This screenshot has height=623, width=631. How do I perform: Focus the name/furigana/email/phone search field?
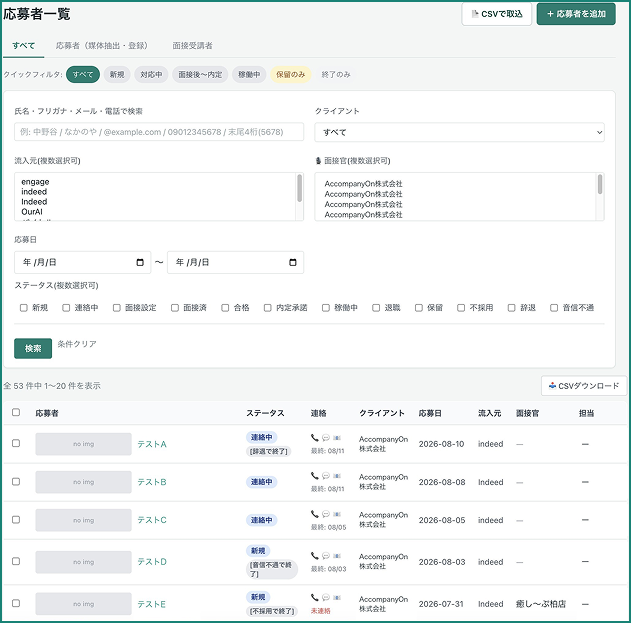click(x=159, y=132)
